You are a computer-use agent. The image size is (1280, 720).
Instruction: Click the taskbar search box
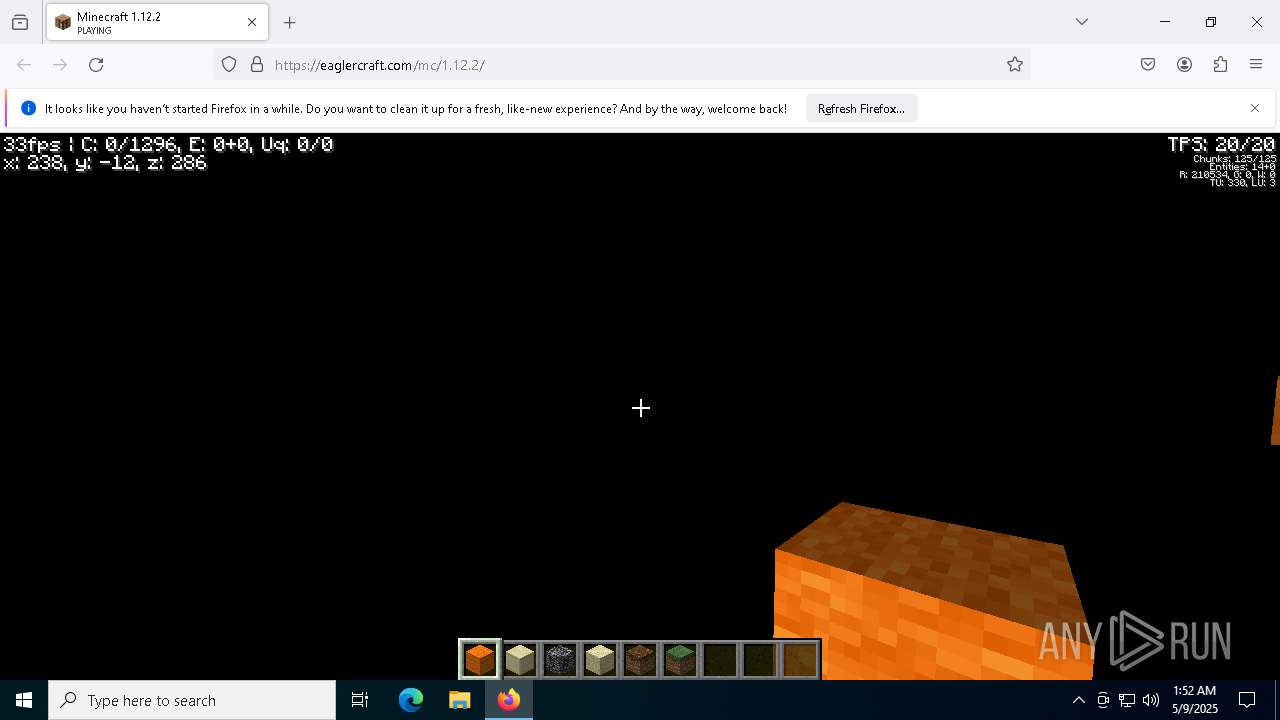(x=192, y=700)
